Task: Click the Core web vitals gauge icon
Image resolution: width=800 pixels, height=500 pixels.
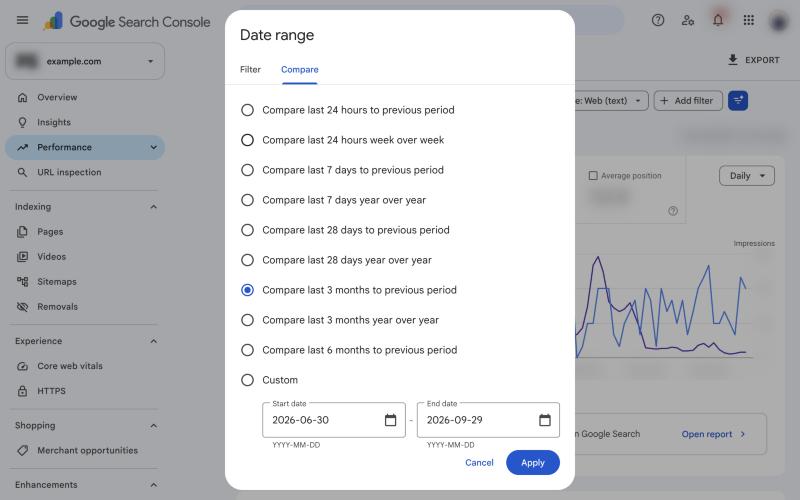Action: 22,366
